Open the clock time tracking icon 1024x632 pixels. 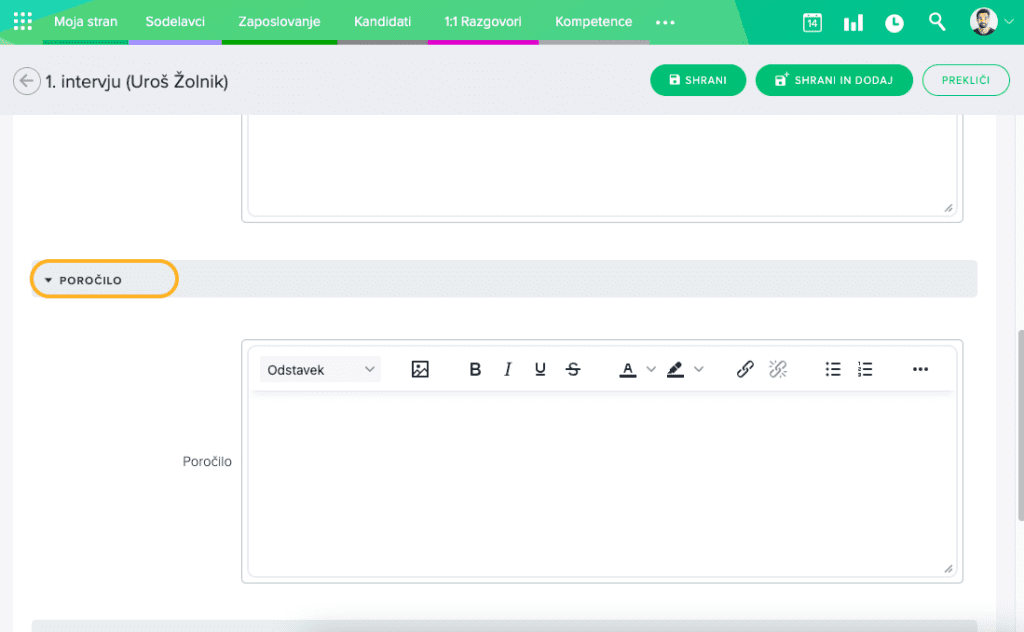click(894, 22)
